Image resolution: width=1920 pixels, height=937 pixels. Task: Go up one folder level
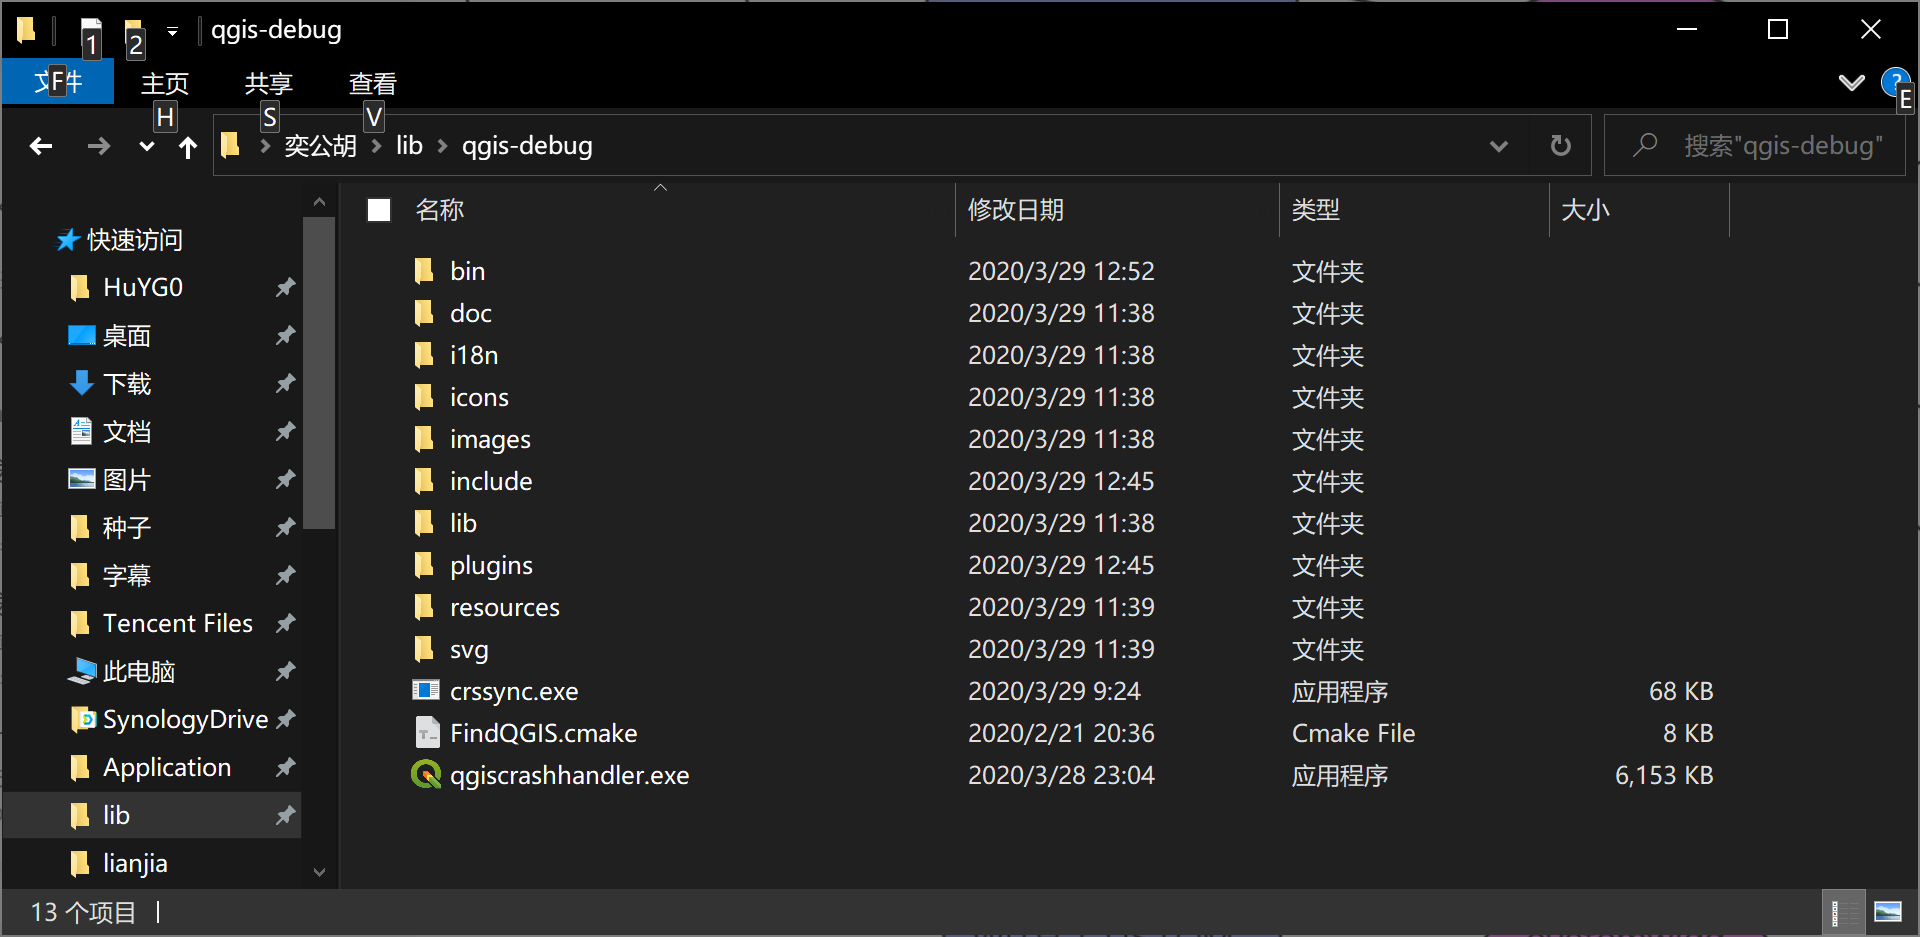coord(187,148)
